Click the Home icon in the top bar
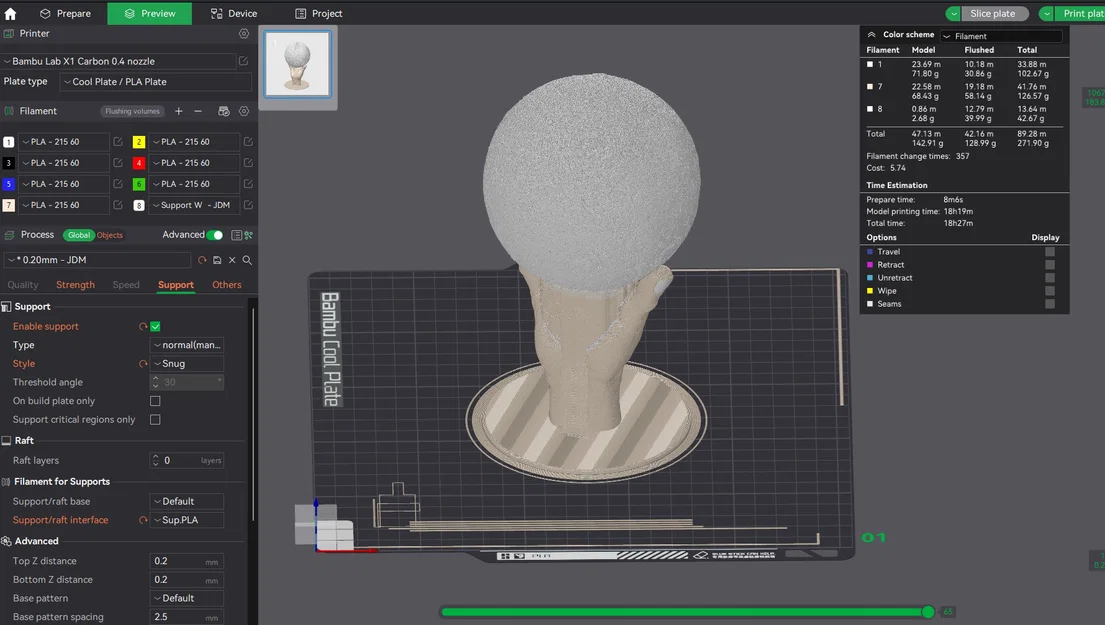Screen dimensions: 1105x625 [11, 14]
